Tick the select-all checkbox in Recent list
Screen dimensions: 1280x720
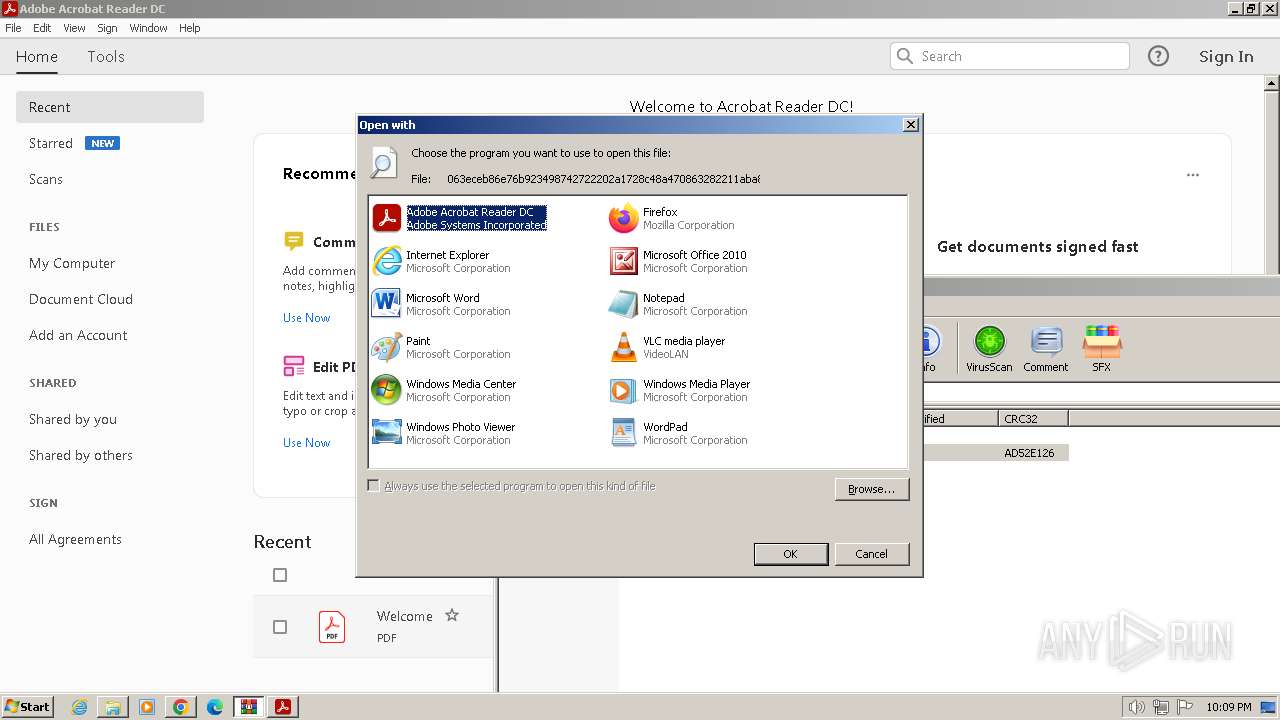(x=280, y=575)
